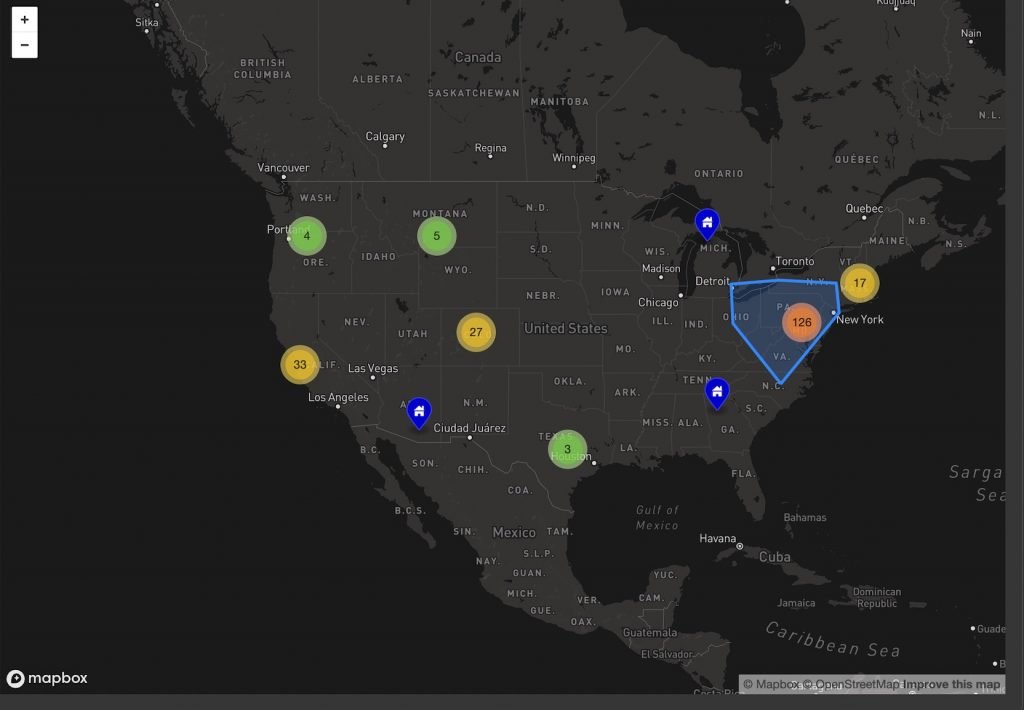Screen dimensions: 1024x710
Task: Select the Regina city label
Action: click(x=490, y=148)
